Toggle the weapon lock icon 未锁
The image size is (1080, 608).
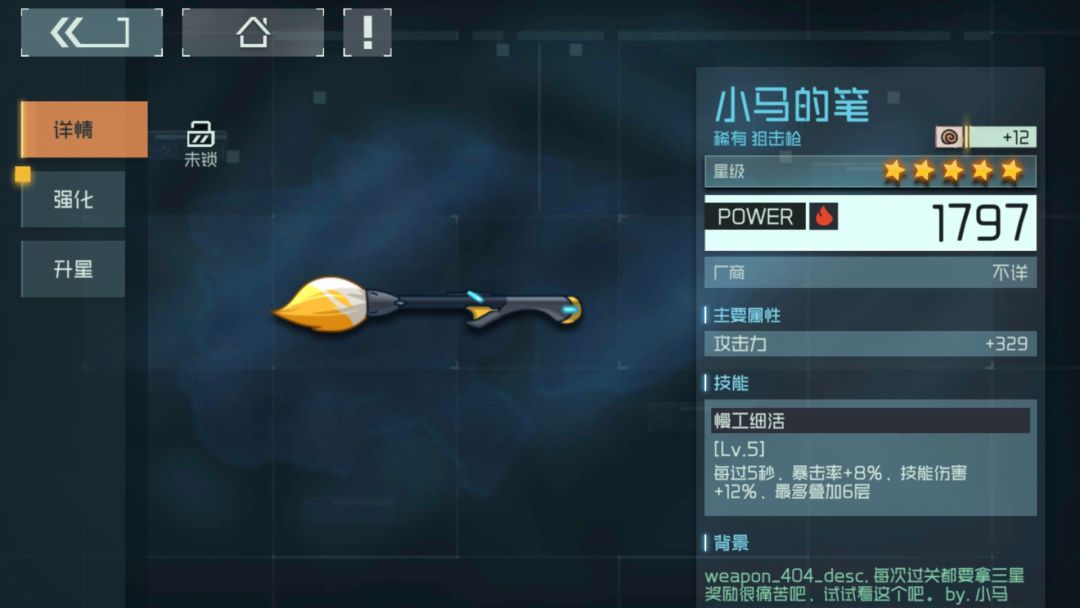coord(200,143)
